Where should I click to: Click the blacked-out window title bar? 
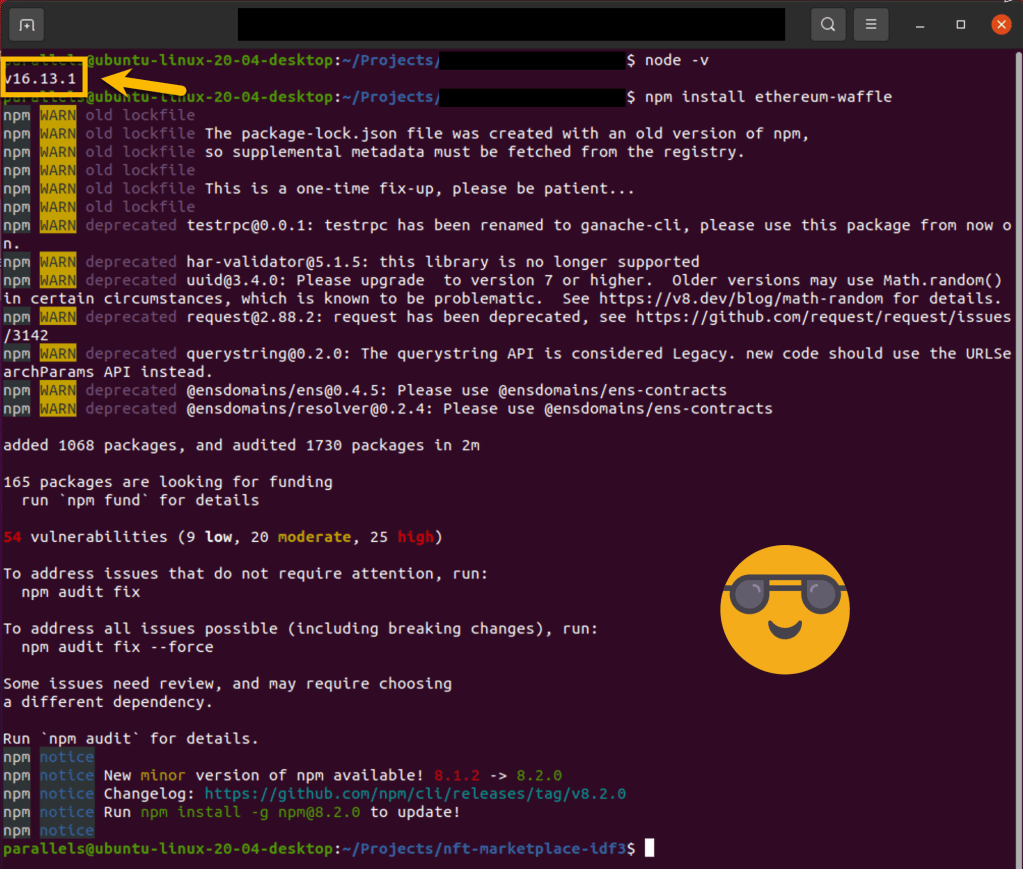pos(510,24)
